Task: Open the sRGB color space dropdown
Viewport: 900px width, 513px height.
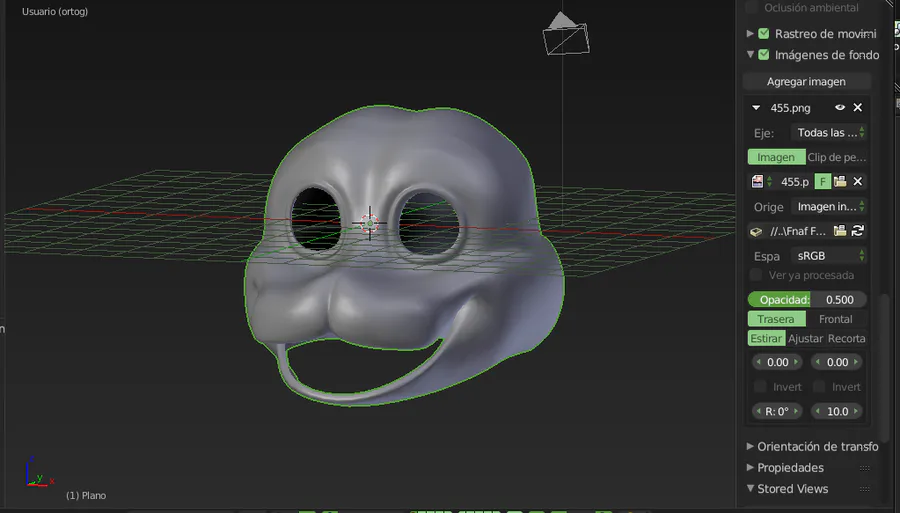Action: point(828,256)
